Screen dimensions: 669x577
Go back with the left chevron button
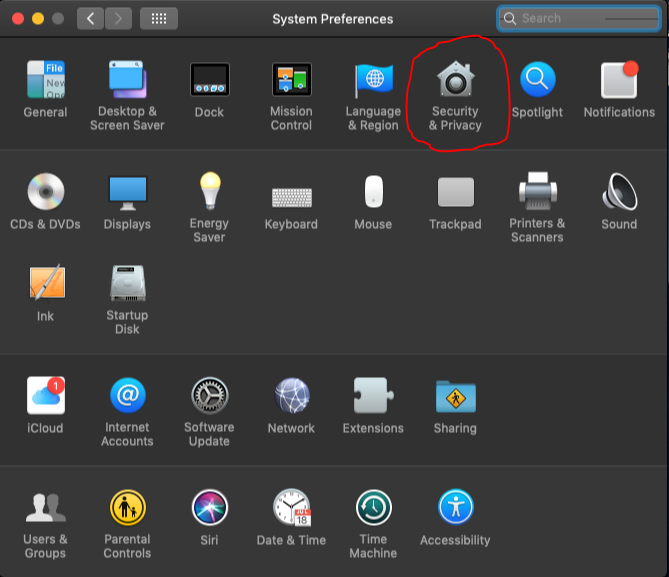90,18
